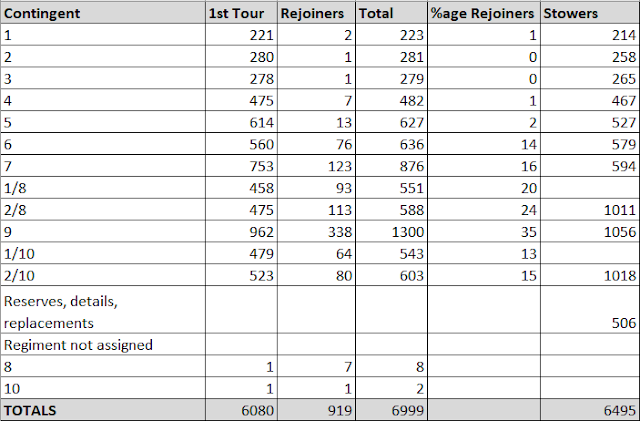Click 1st Tour value 458

[262, 188]
